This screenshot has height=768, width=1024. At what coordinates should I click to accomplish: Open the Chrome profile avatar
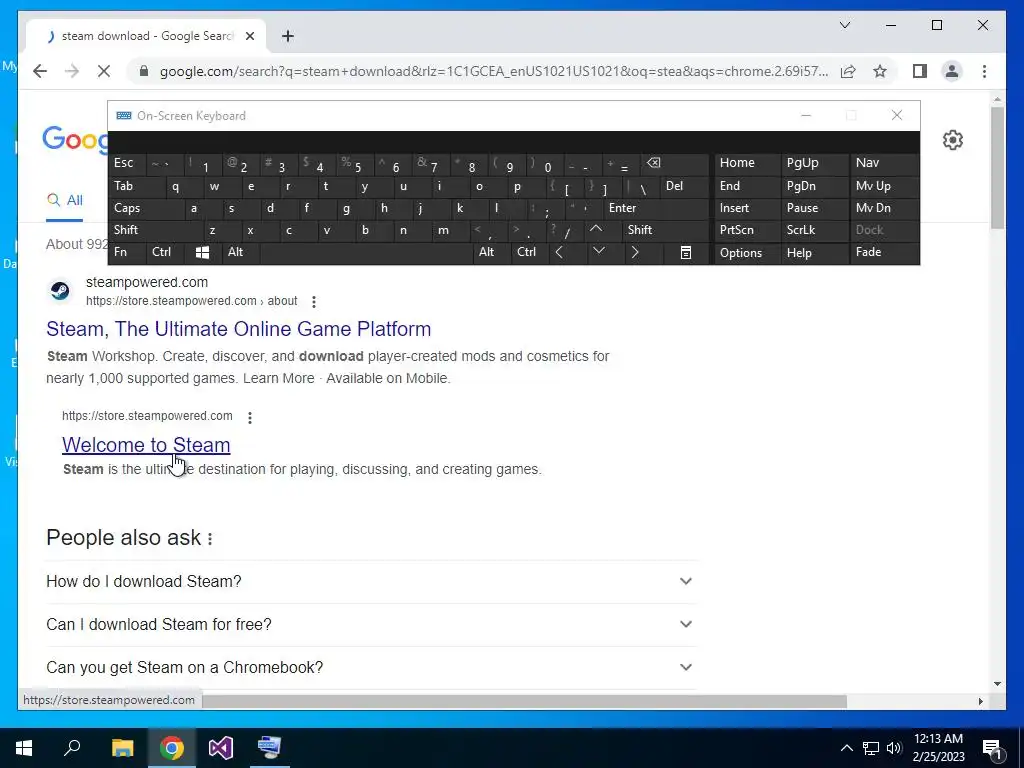click(952, 71)
